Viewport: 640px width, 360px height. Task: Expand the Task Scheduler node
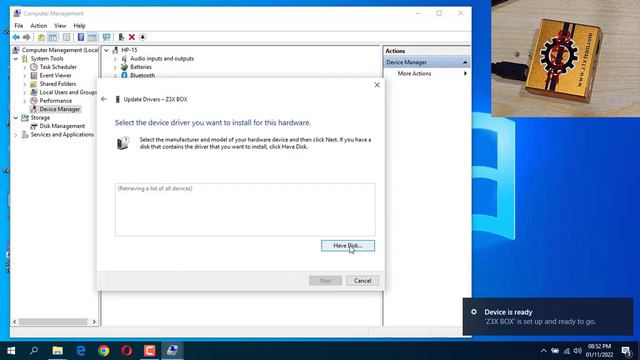pos(24,67)
